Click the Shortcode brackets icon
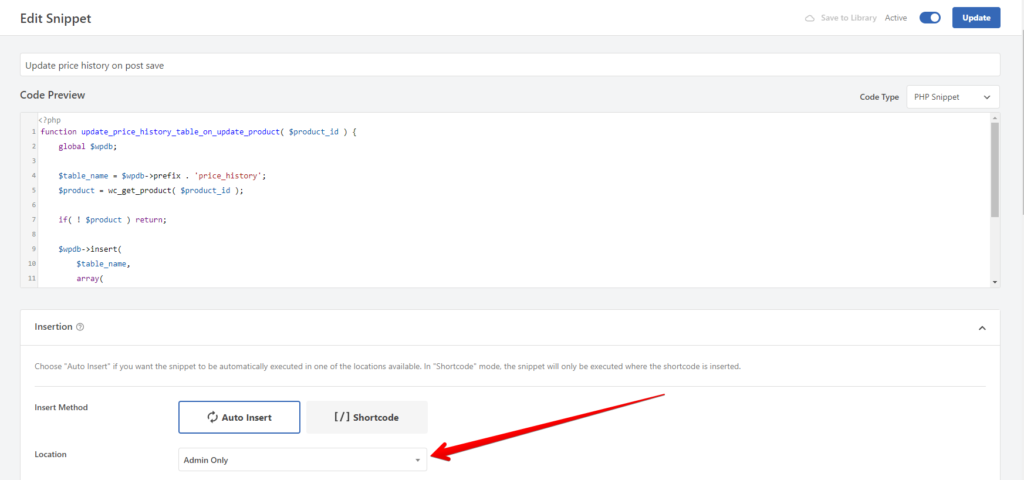Image resolution: width=1024 pixels, height=480 pixels. 339,417
